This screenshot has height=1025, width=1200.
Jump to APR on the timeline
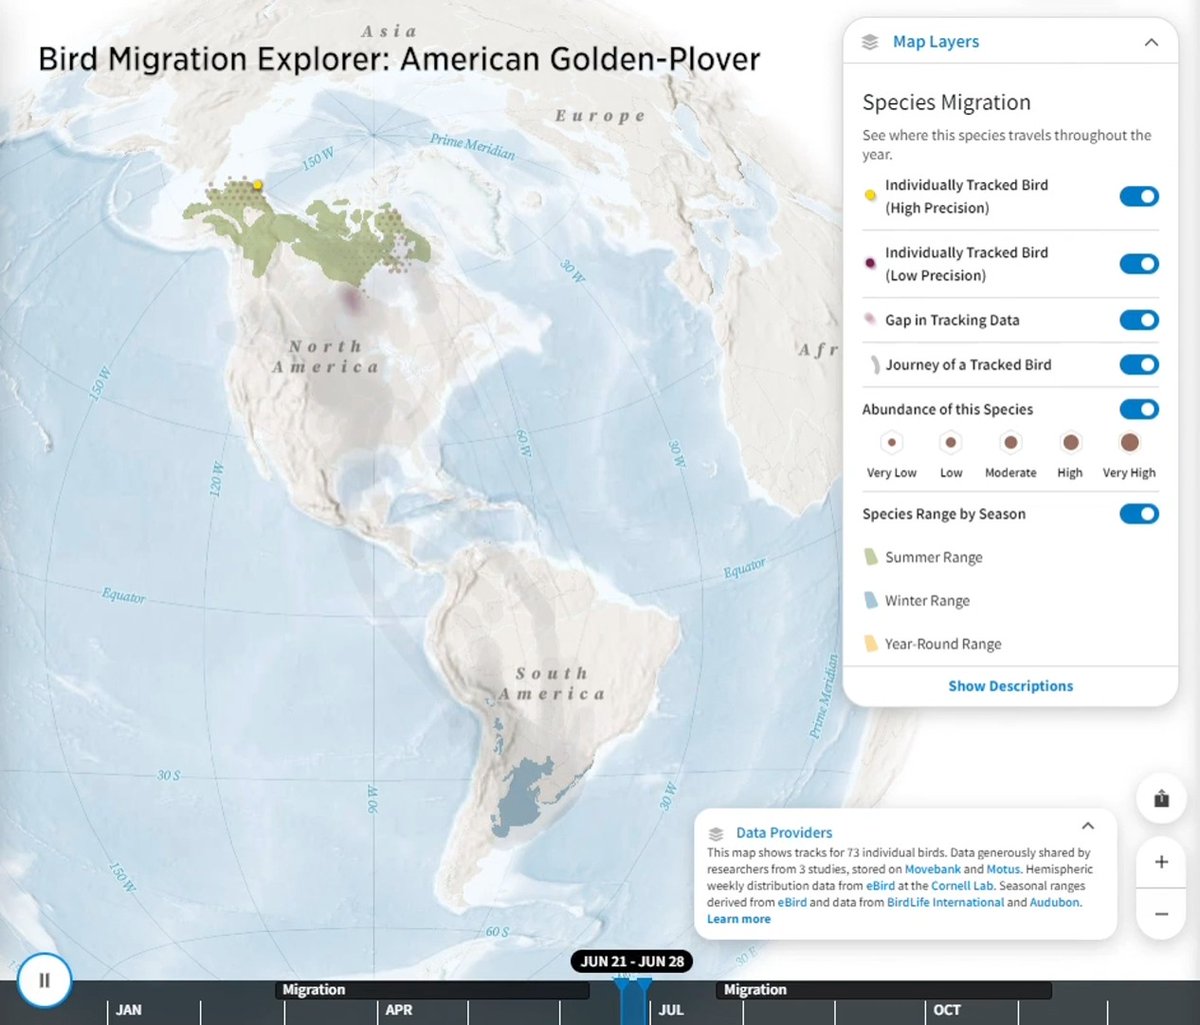[x=399, y=1010]
